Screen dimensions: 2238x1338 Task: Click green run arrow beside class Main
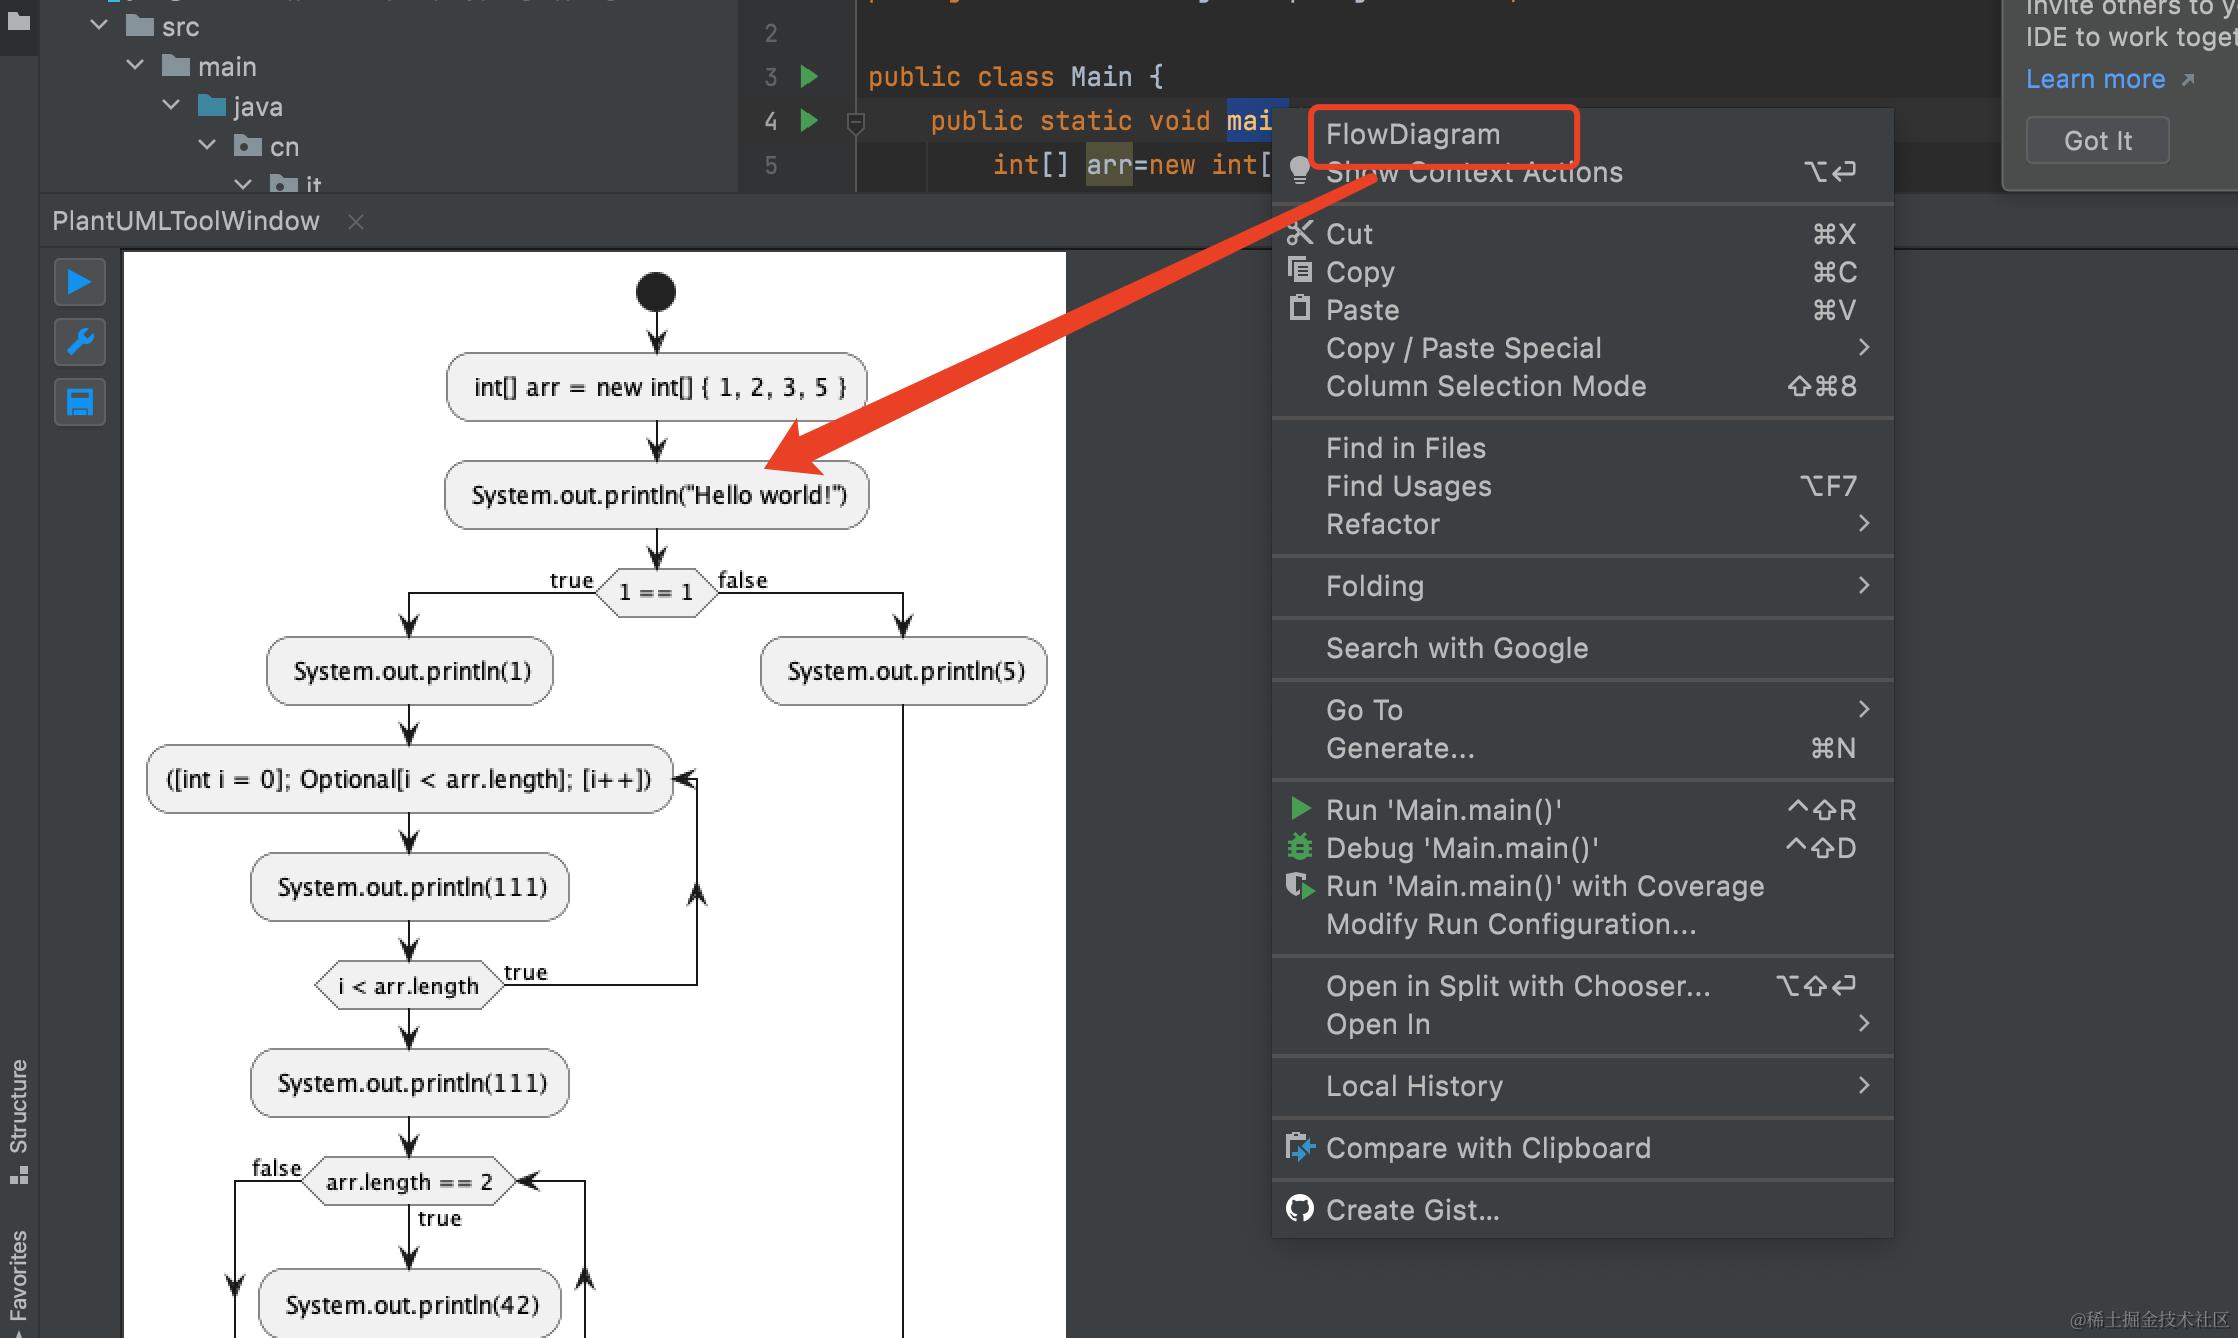coord(809,77)
